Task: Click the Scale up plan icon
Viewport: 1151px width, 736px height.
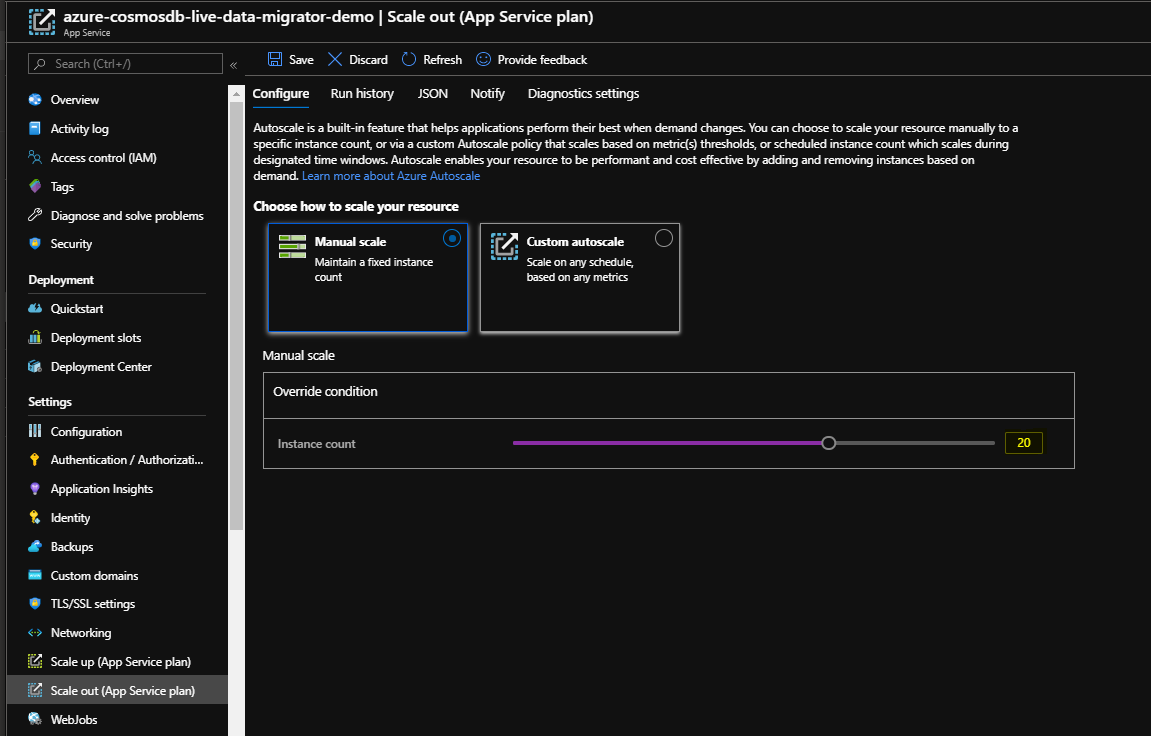Action: pyautogui.click(x=35, y=661)
